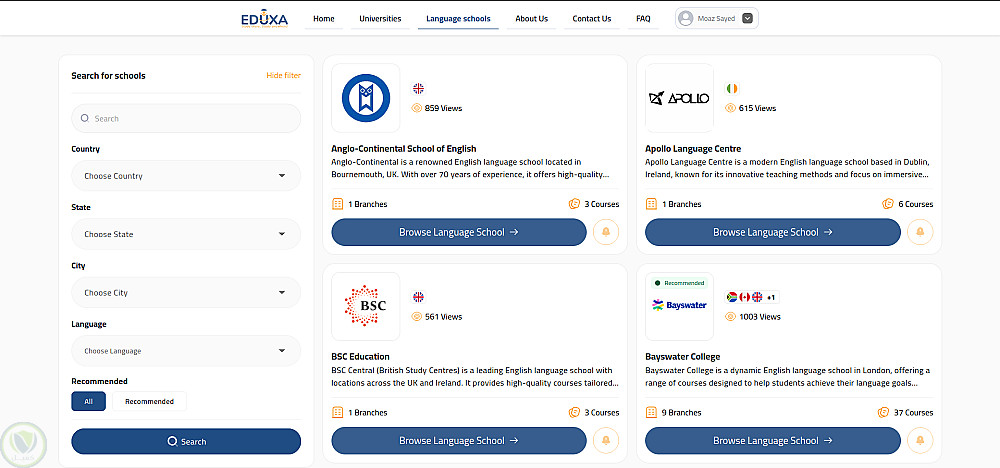Click the EDUXA logo
The image size is (1000, 468).
pyautogui.click(x=264, y=18)
